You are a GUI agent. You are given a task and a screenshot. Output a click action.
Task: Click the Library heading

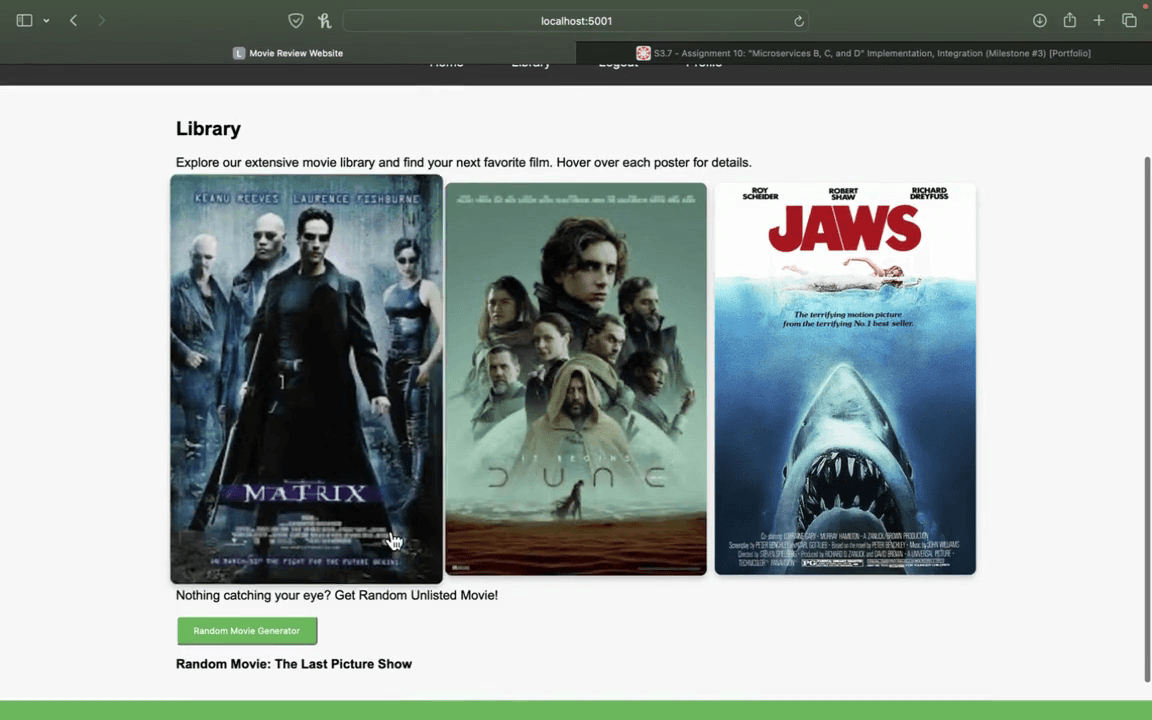pos(208,129)
